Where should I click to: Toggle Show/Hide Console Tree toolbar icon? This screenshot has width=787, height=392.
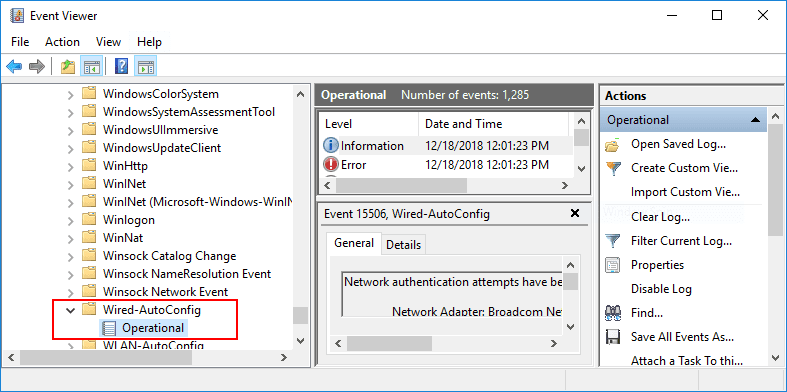click(x=91, y=66)
